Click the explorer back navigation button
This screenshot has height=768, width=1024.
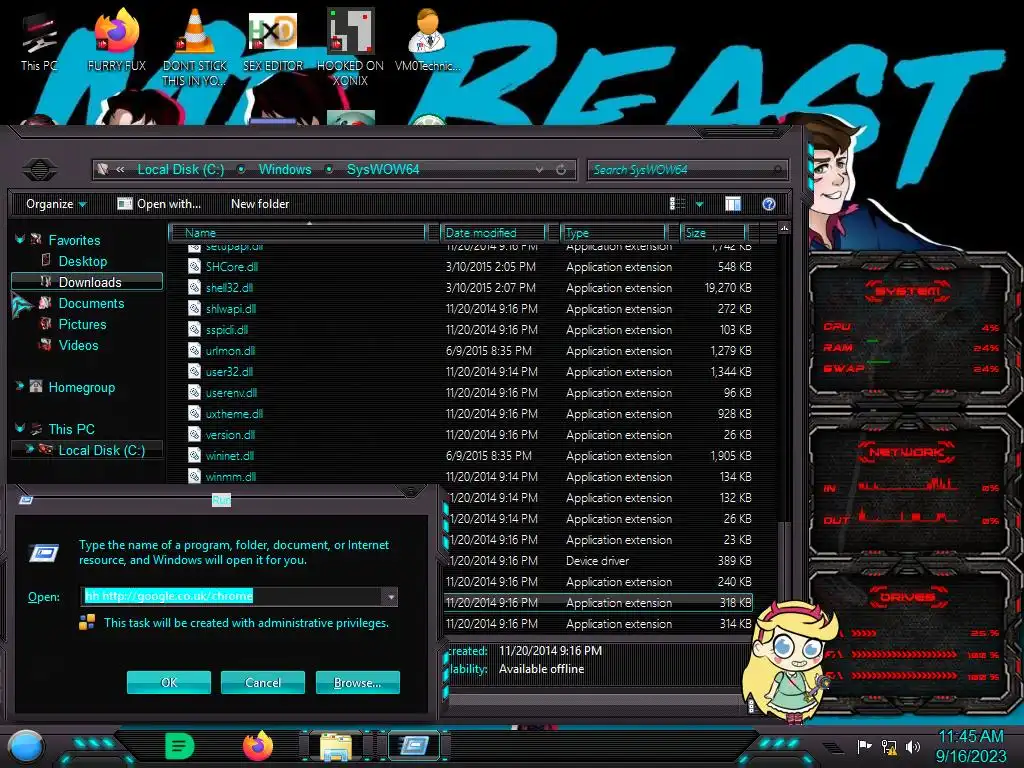coord(40,170)
